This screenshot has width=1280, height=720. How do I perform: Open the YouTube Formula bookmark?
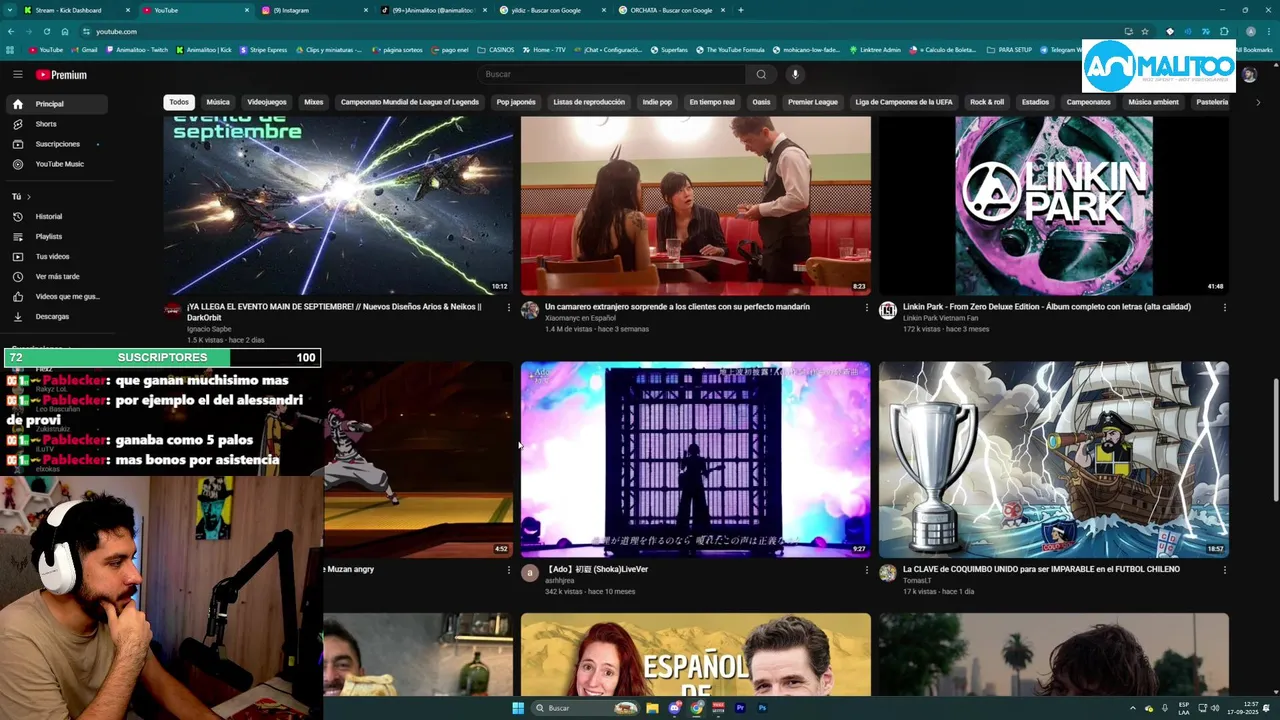[x=730, y=50]
